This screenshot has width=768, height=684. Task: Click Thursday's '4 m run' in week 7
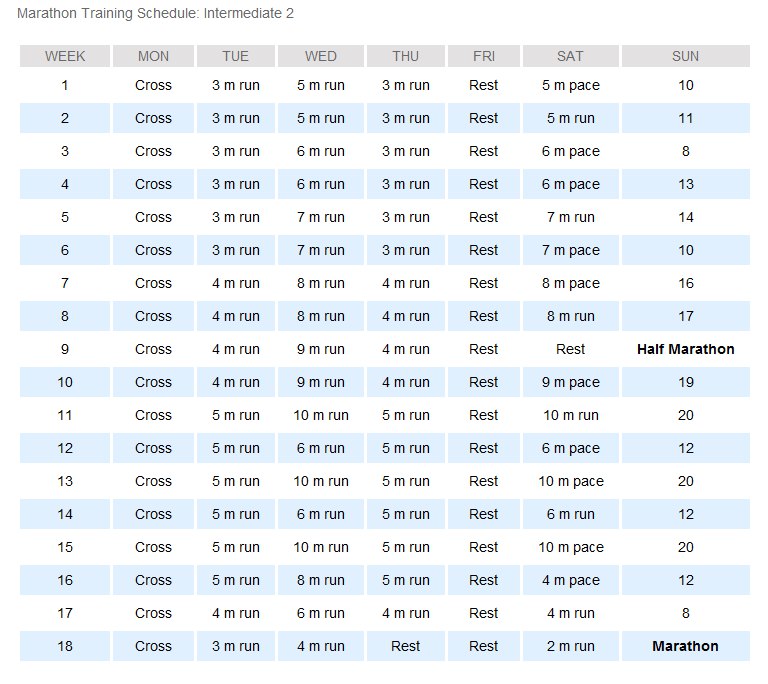tap(406, 283)
